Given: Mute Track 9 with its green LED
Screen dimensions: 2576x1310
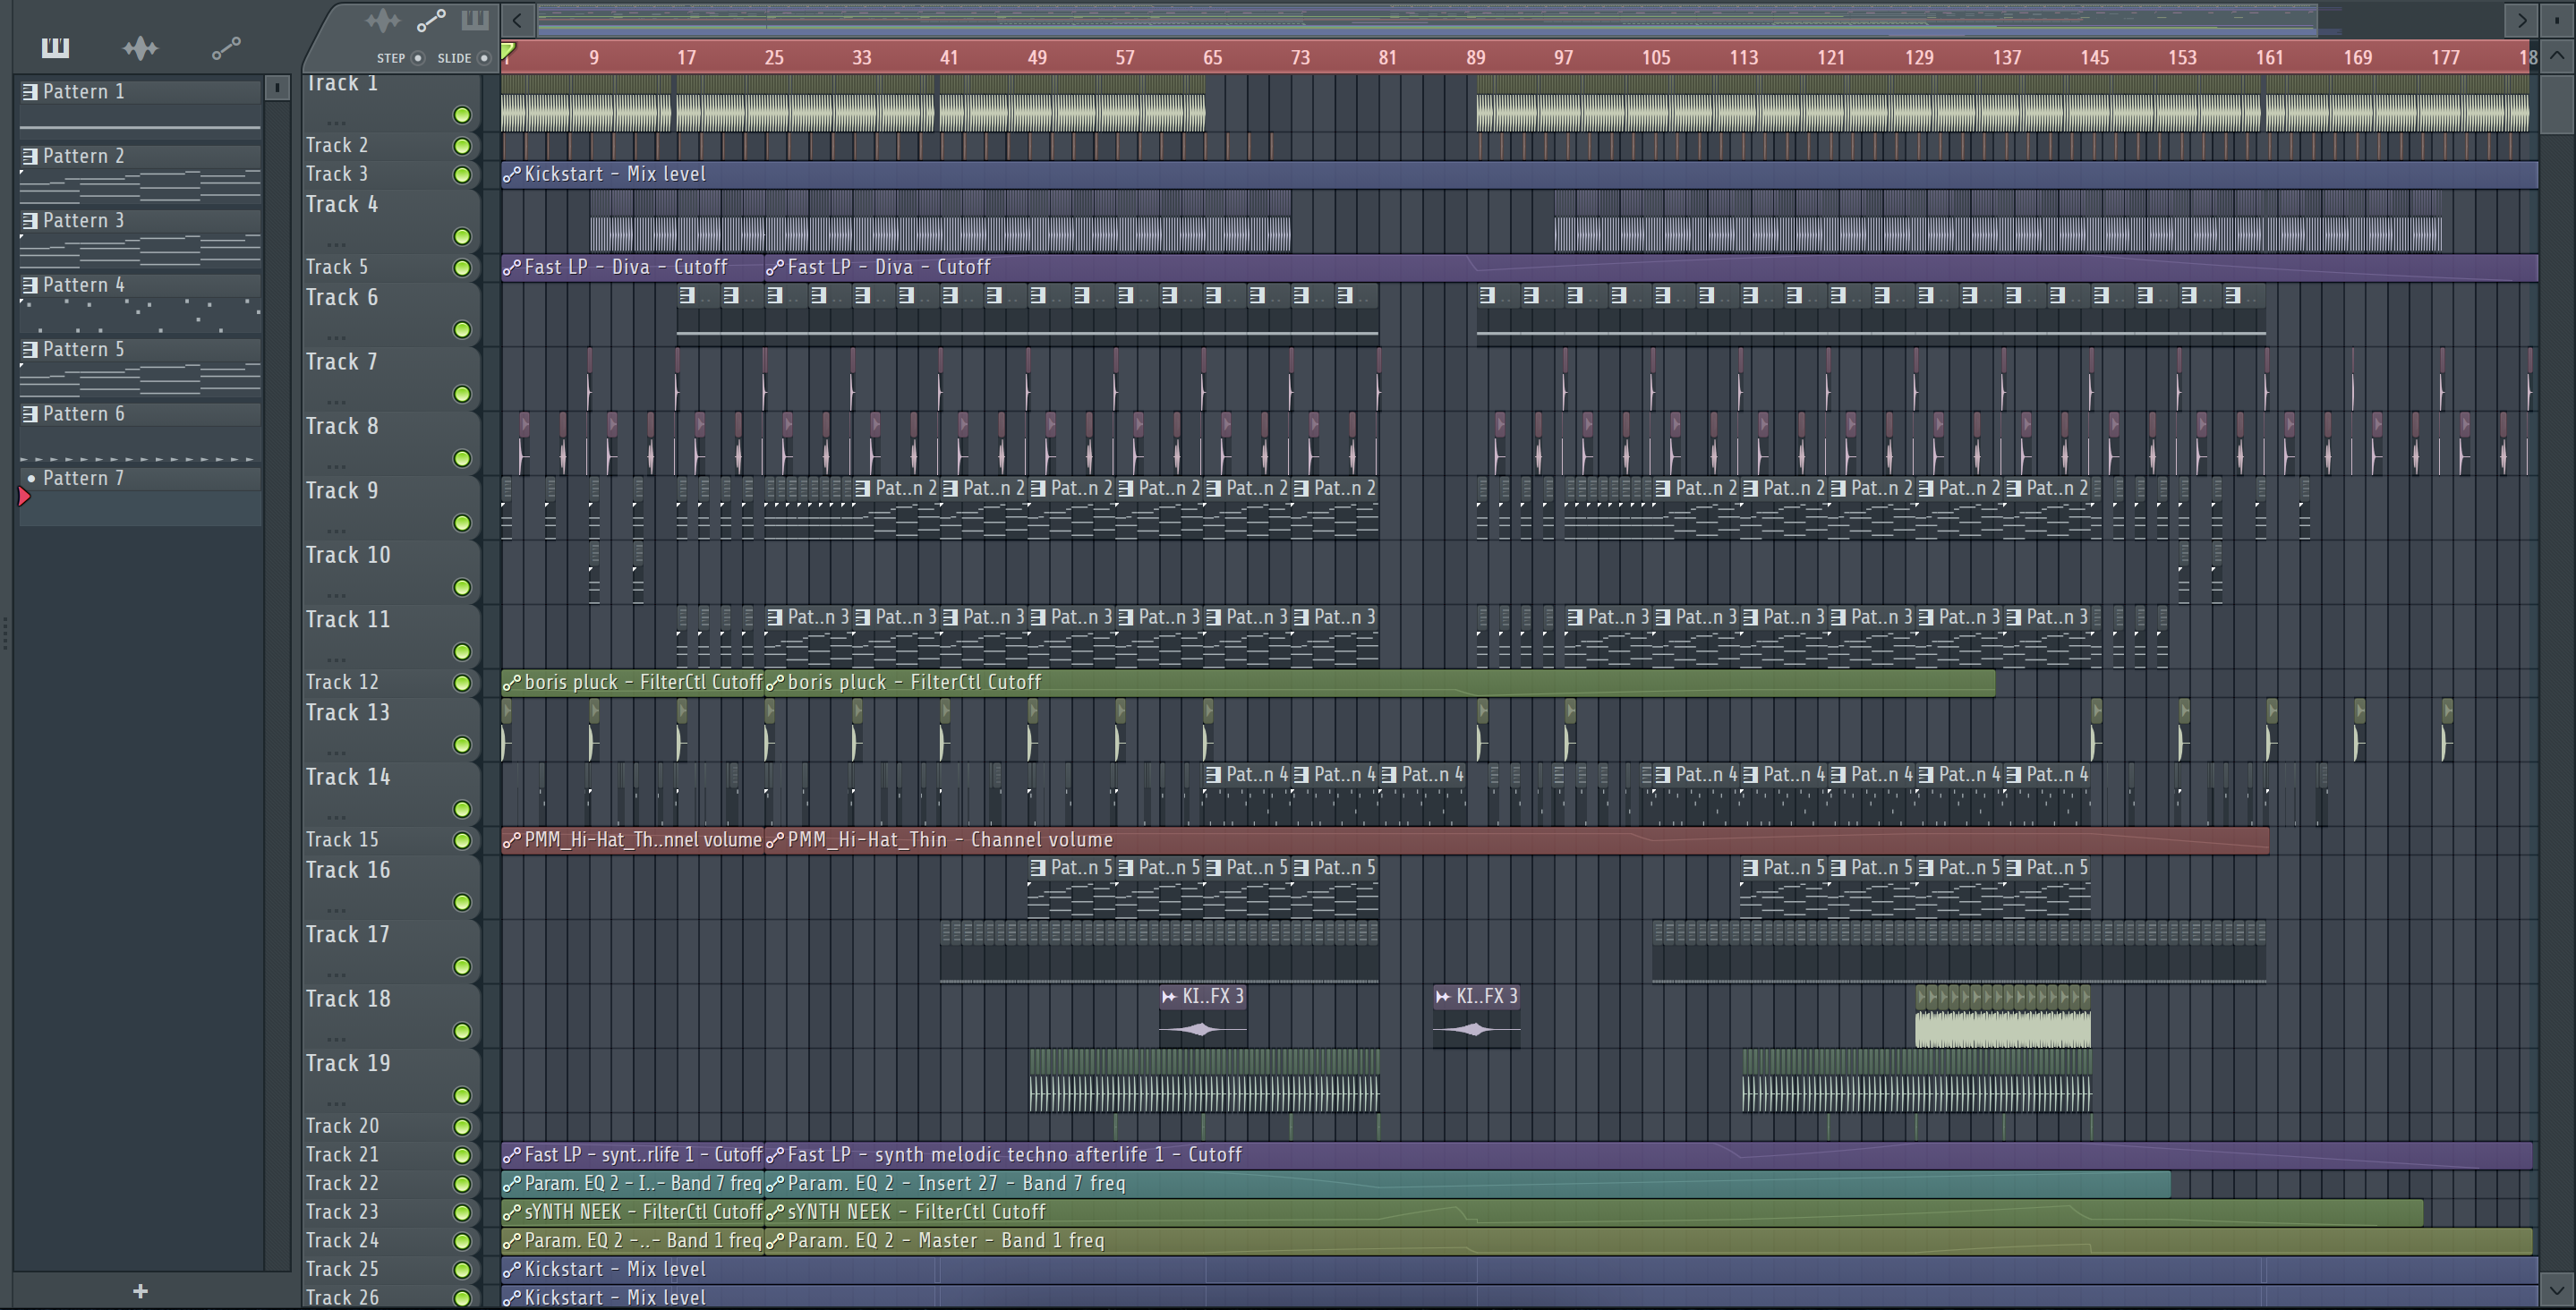Looking at the screenshot, I should [462, 523].
